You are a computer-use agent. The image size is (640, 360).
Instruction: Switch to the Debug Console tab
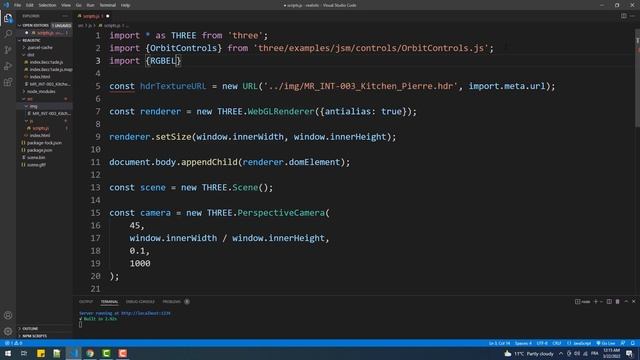(140, 302)
